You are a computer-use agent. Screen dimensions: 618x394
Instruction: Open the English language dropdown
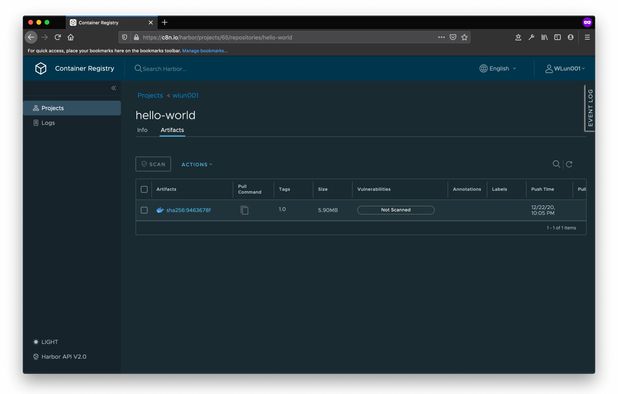click(x=498, y=69)
